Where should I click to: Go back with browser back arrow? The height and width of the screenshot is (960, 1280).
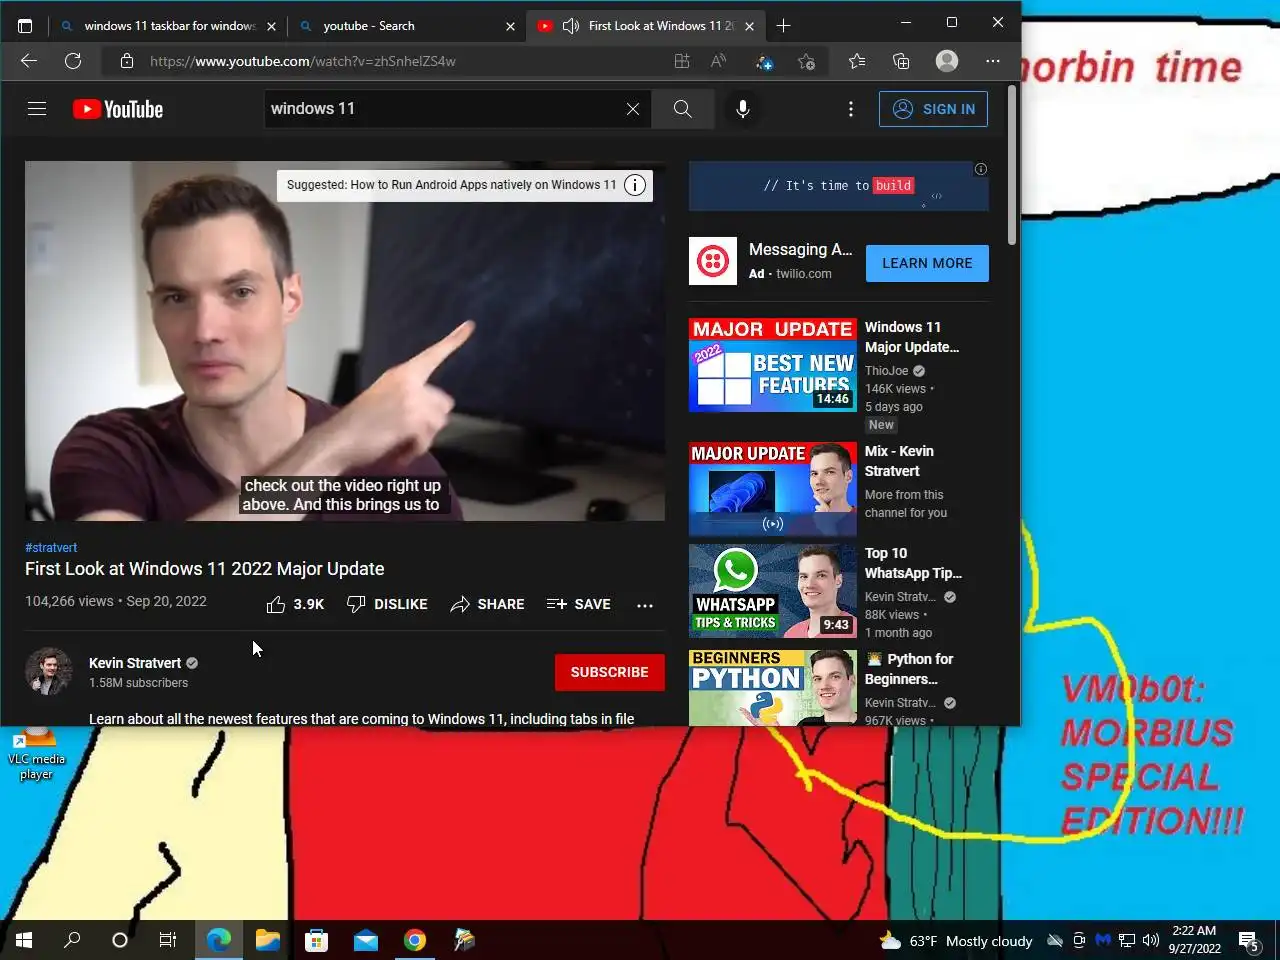click(29, 61)
